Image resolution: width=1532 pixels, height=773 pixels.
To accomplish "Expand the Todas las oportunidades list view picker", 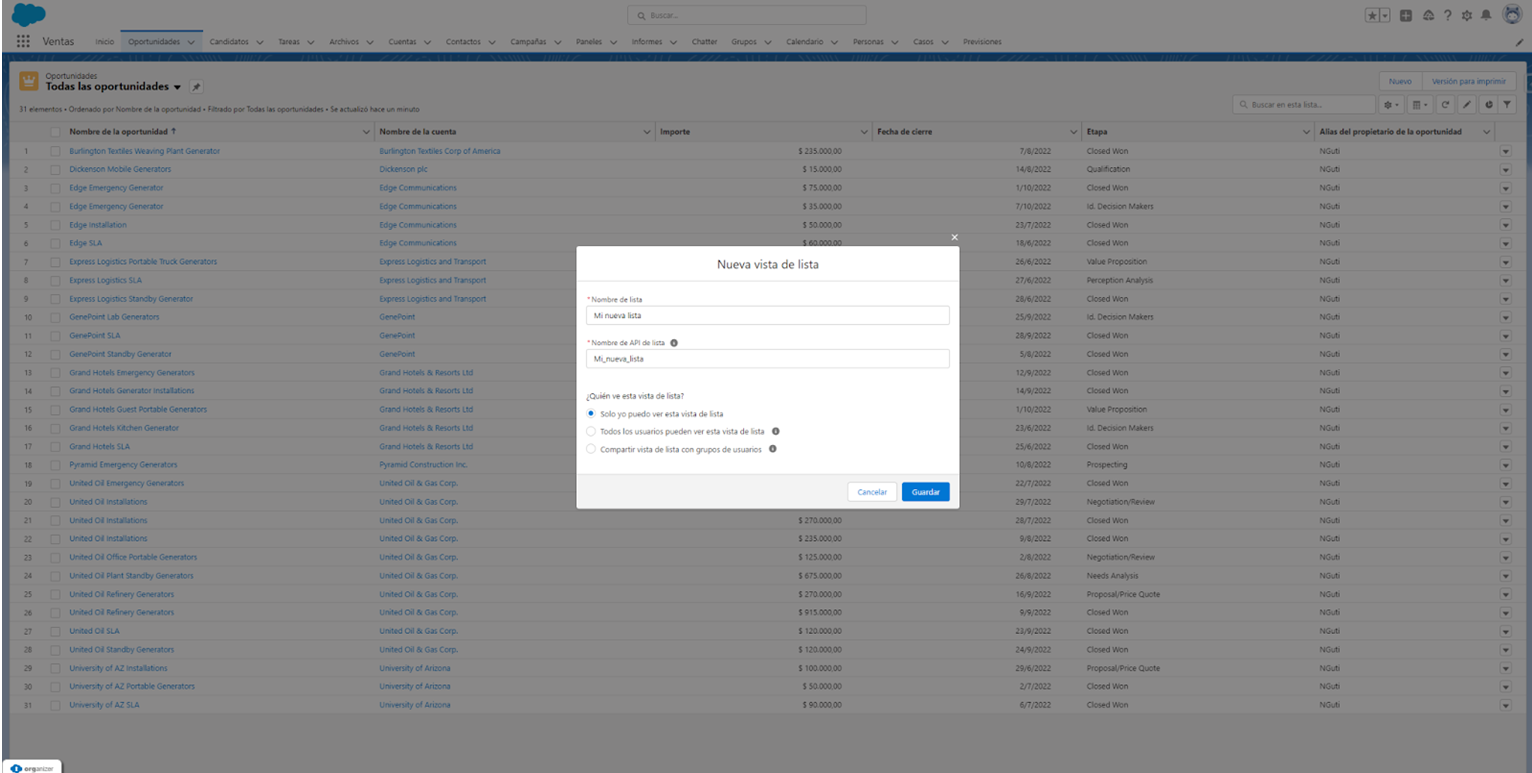I will 177,87.
